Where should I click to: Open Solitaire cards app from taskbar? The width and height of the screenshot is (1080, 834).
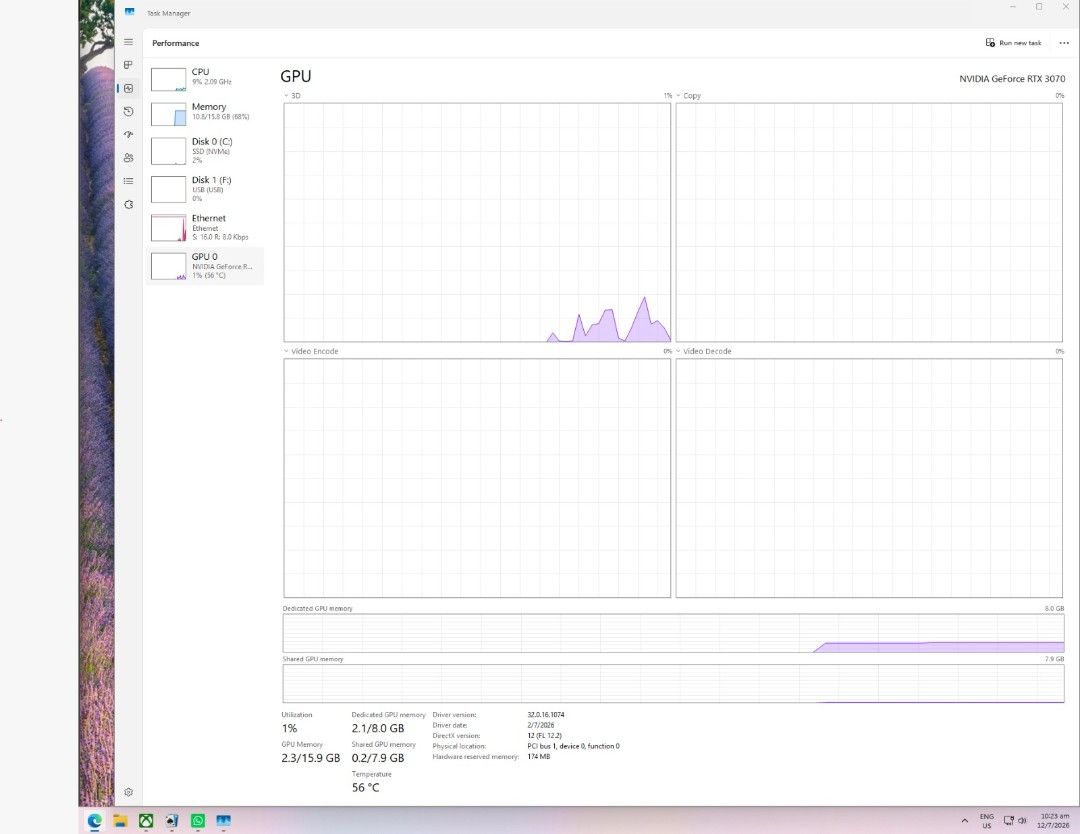[172, 820]
